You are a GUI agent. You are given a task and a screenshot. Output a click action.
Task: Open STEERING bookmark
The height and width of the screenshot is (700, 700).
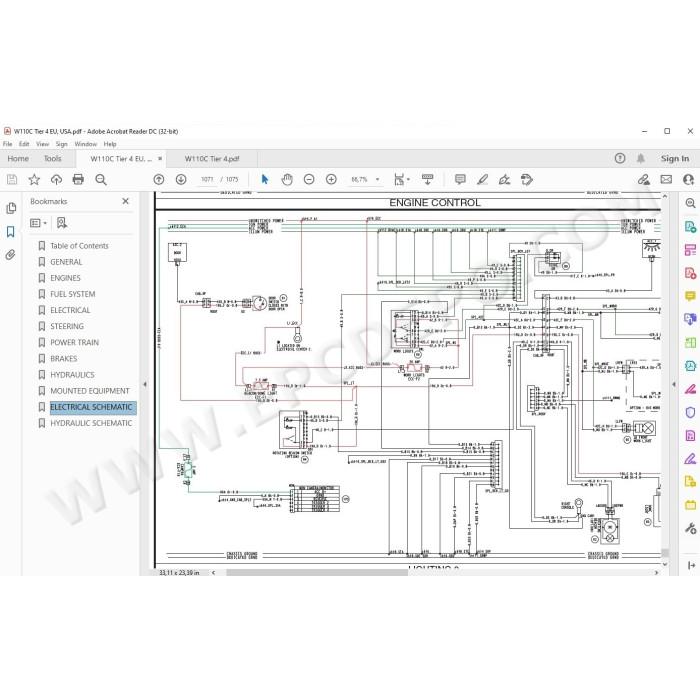pos(67,326)
